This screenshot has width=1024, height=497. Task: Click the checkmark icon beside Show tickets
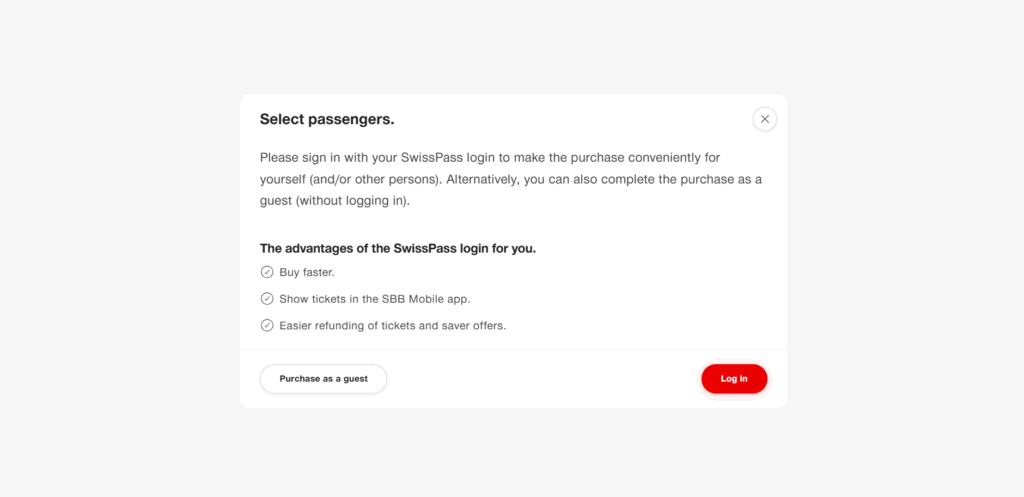click(x=267, y=298)
